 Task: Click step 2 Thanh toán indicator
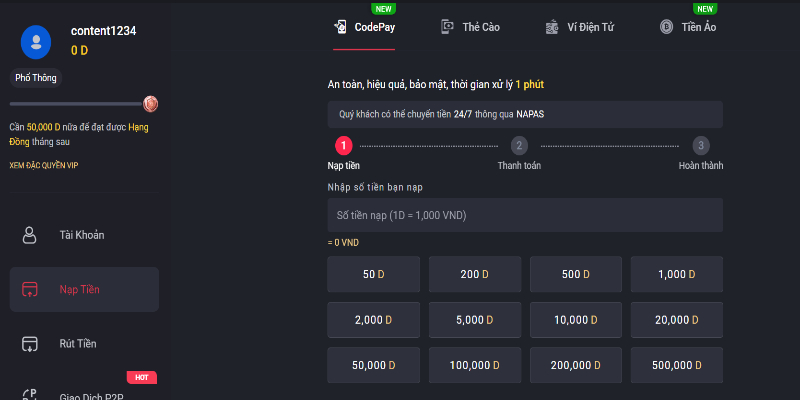519,146
